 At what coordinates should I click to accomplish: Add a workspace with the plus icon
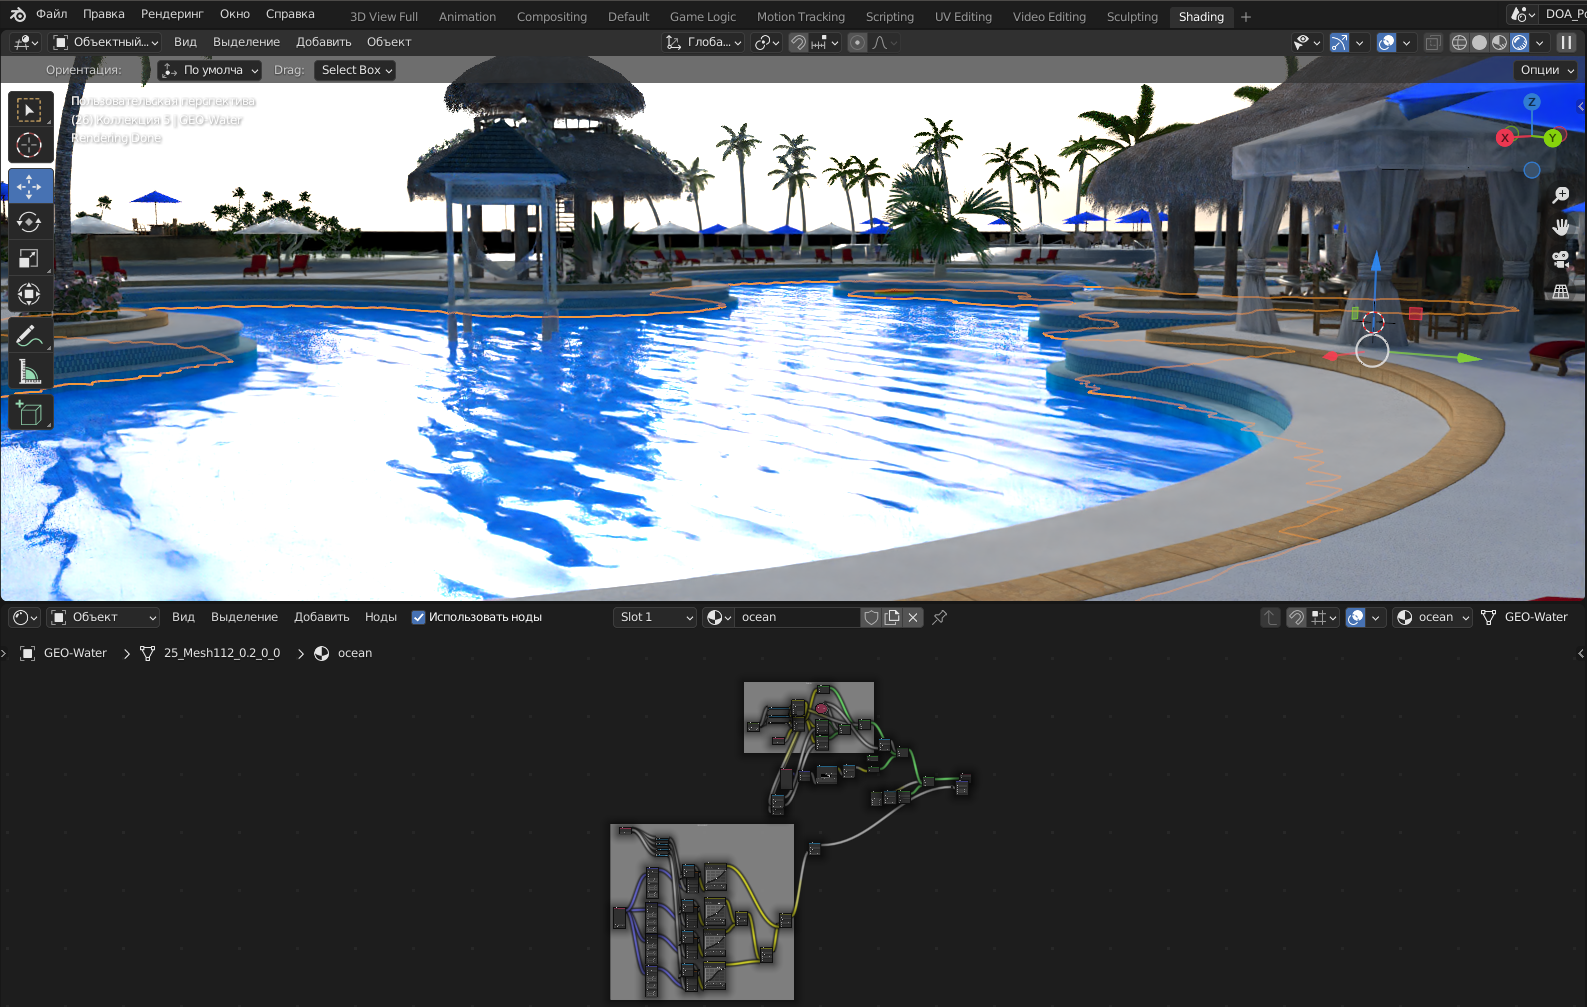(1246, 17)
